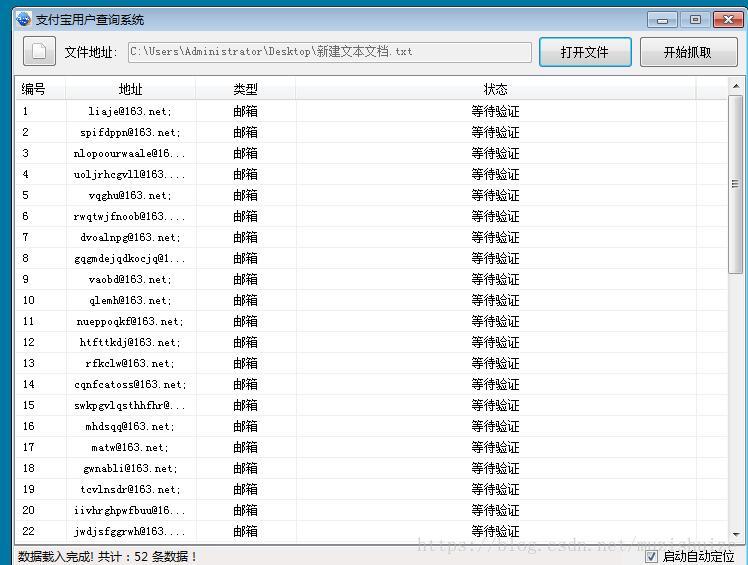
Task: Click number 22 in 编号 column
Action: pos(29,531)
